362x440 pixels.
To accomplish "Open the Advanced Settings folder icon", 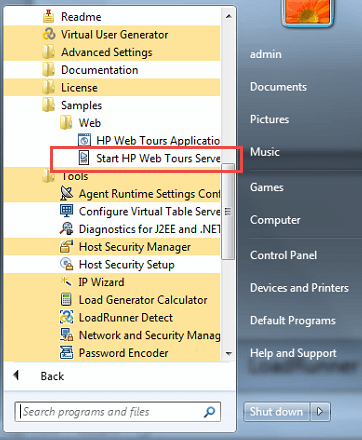I will 49,52.
